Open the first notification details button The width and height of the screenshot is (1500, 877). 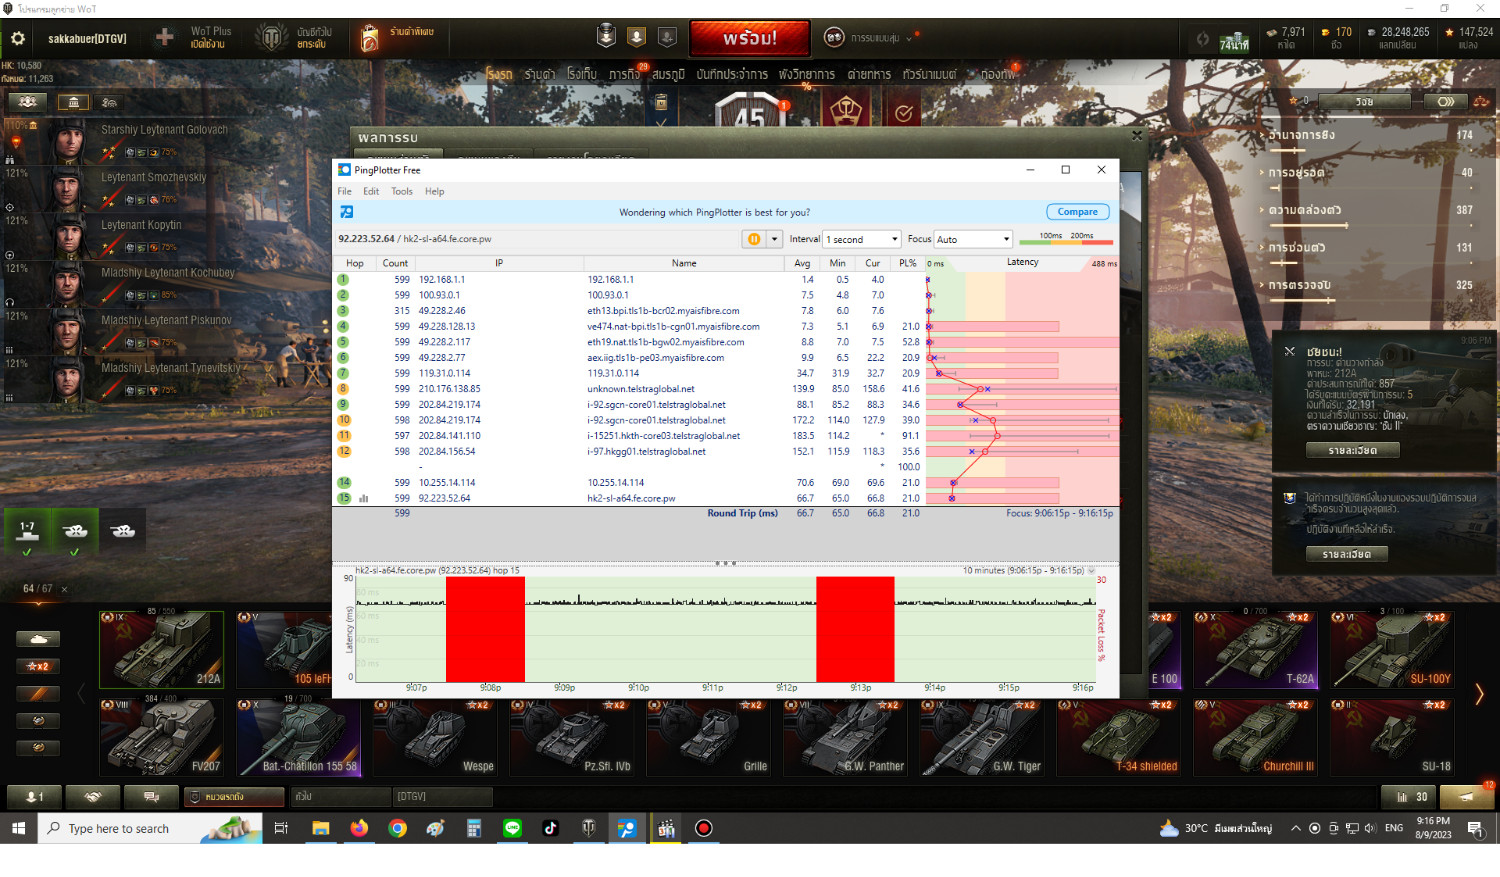click(1352, 451)
